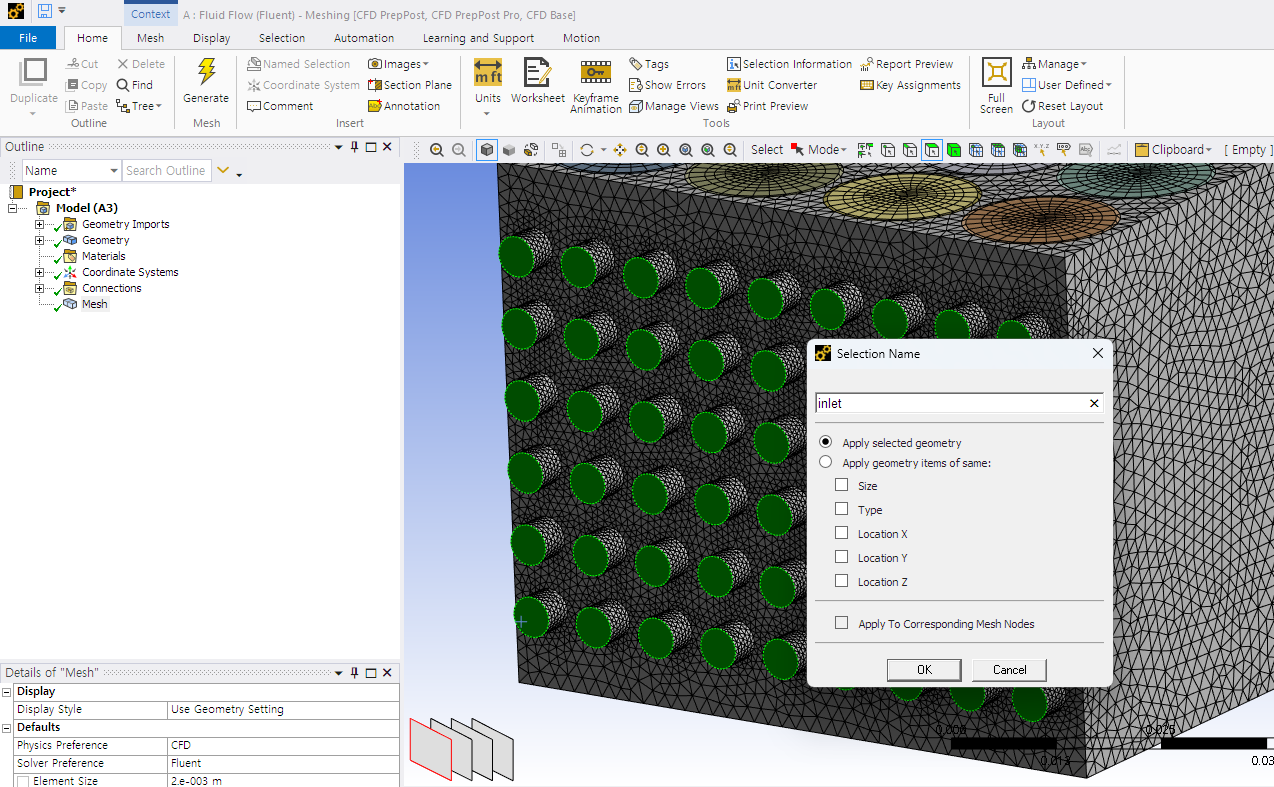Click Report Preview

907,64
